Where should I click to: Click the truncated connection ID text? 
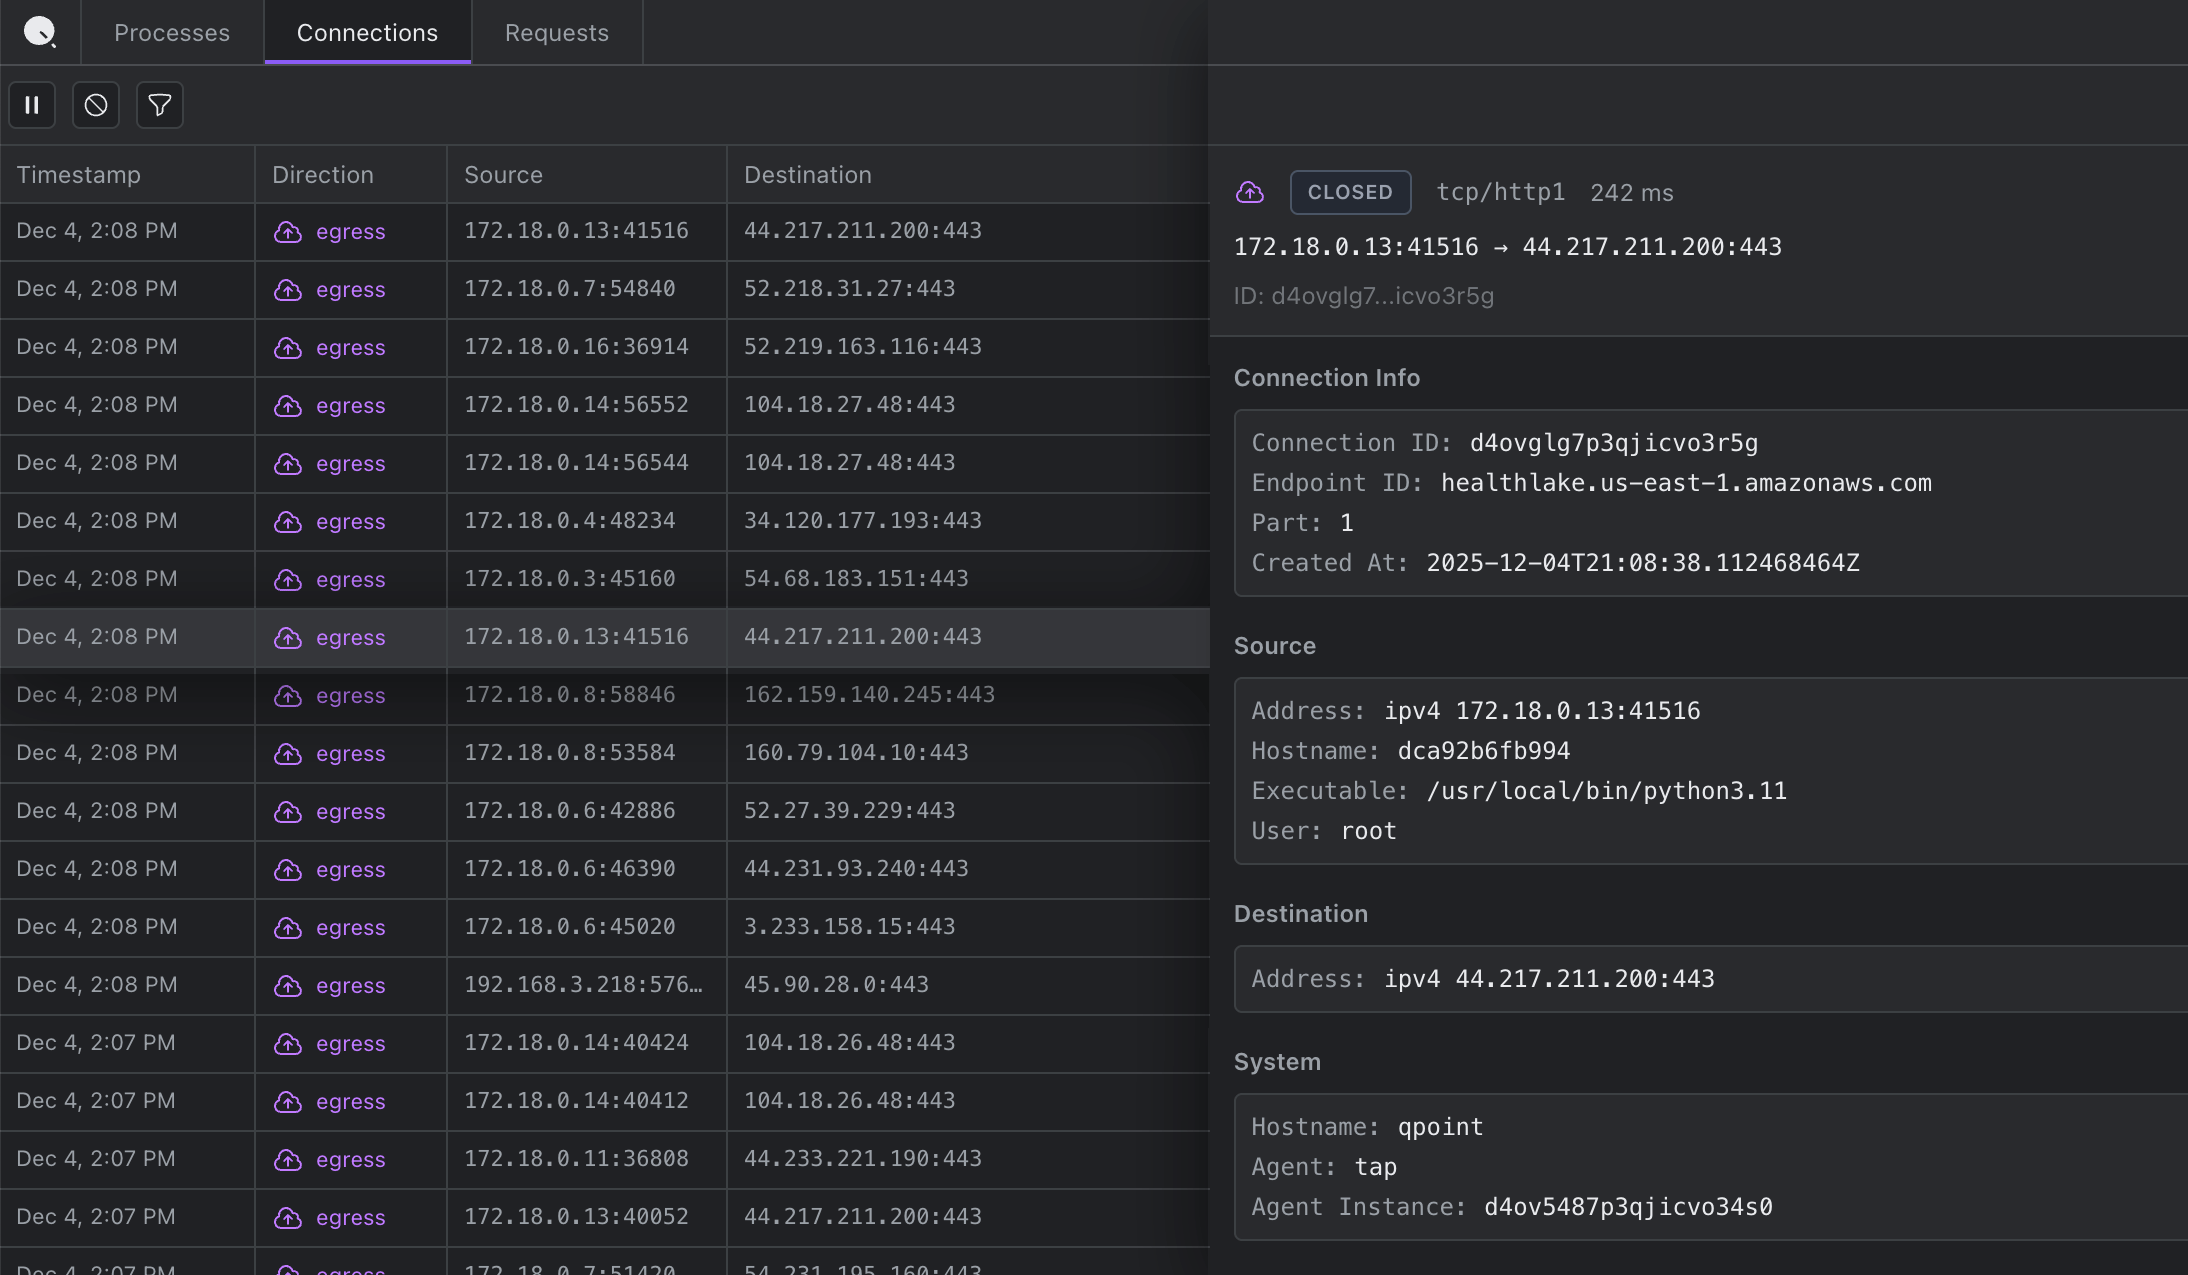coord(1364,296)
